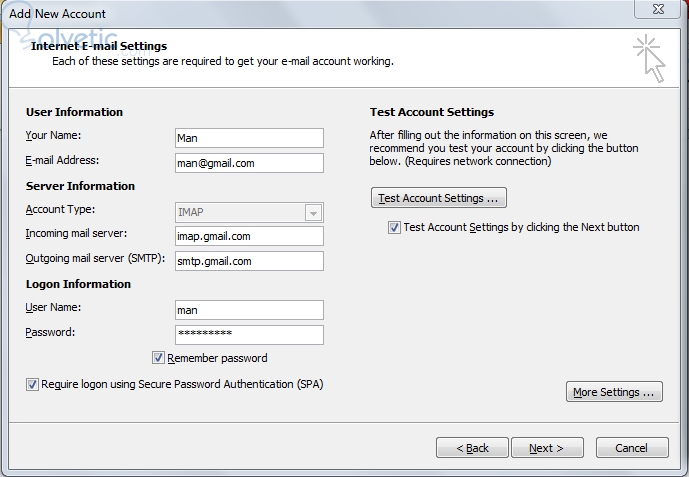Open the Account Type dropdown arrow
The width and height of the screenshot is (689, 477).
pos(313,213)
